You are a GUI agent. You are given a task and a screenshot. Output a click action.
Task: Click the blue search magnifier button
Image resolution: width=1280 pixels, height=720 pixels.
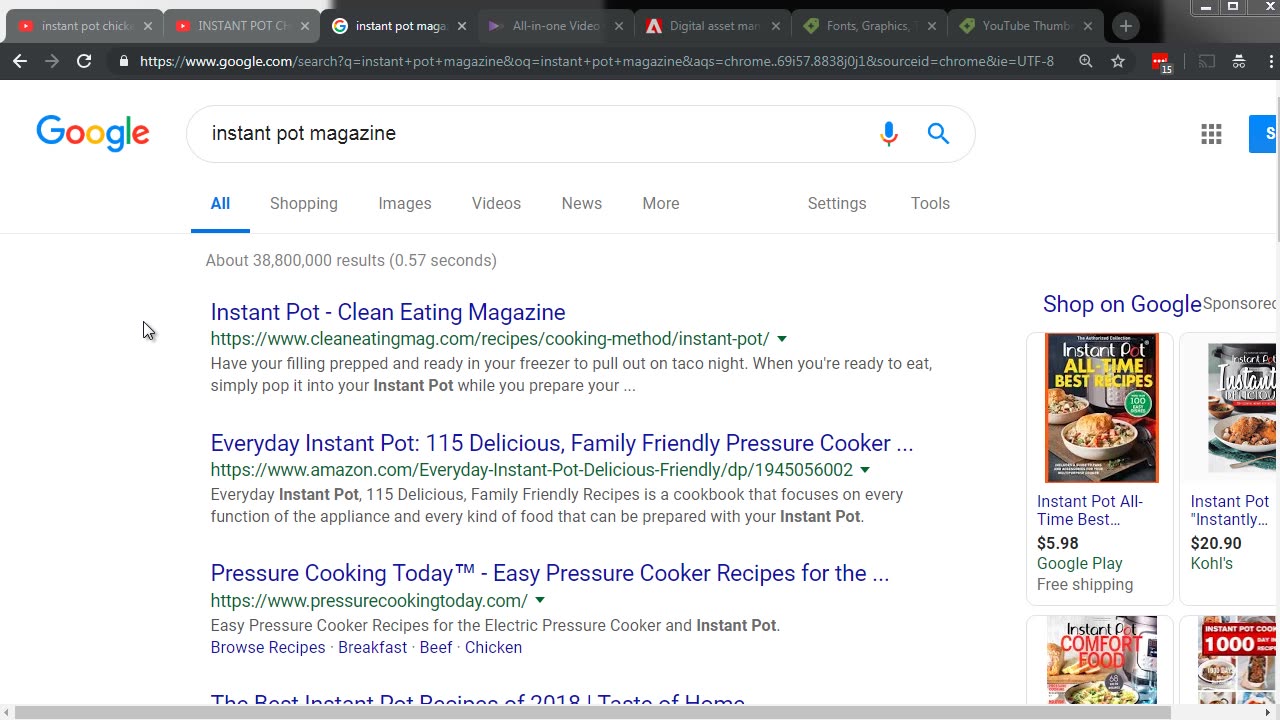[938, 133]
